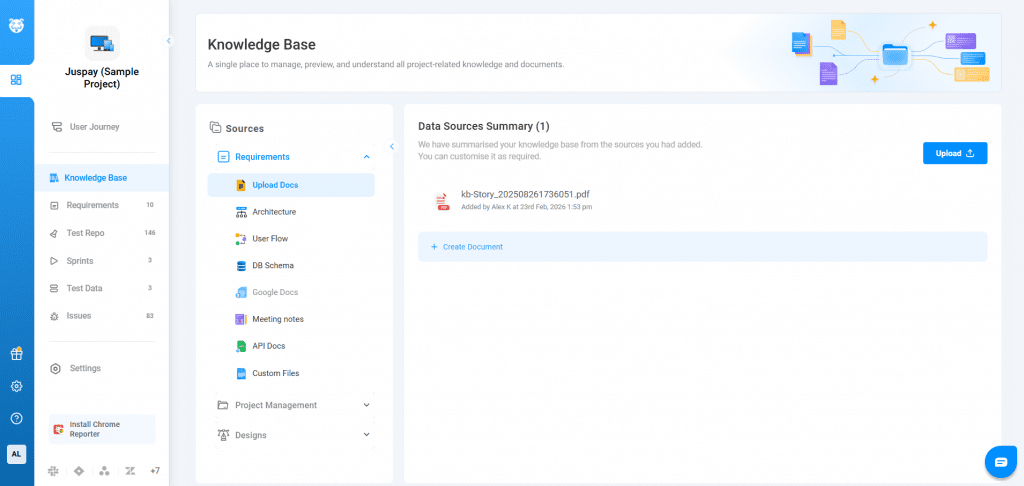Click the kb-Story PDF file icon

[442, 201]
